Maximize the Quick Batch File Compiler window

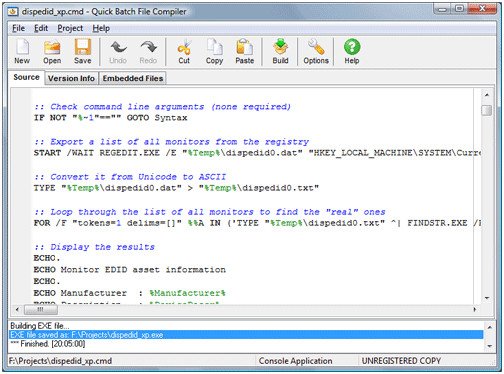[459, 9]
